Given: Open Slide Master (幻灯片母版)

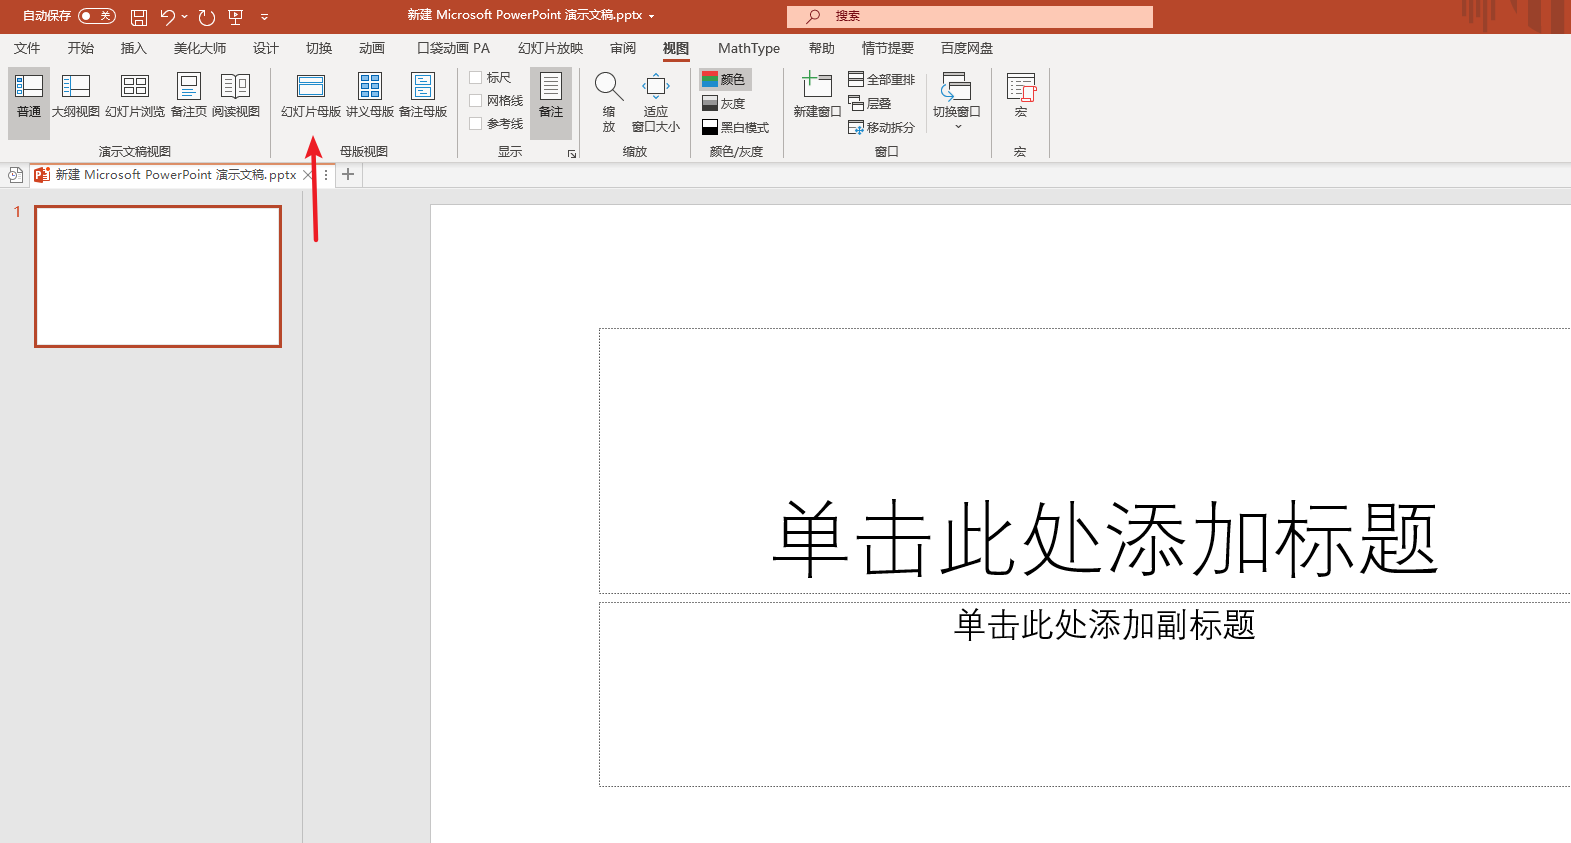Looking at the screenshot, I should (x=311, y=97).
